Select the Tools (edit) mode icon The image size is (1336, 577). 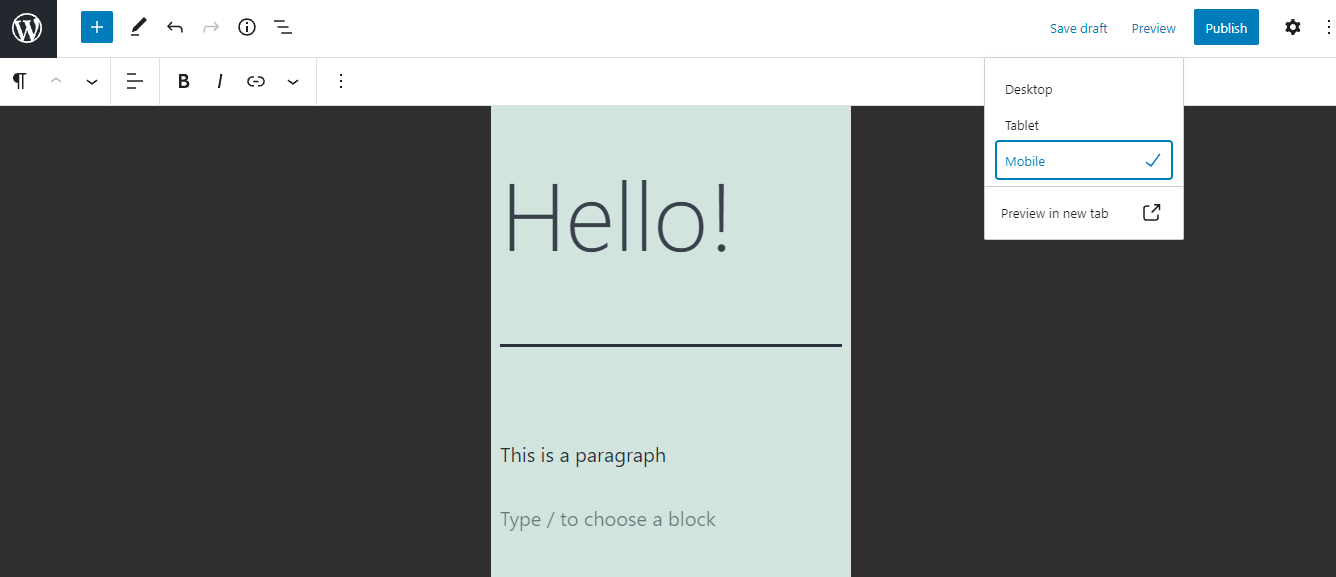point(138,27)
